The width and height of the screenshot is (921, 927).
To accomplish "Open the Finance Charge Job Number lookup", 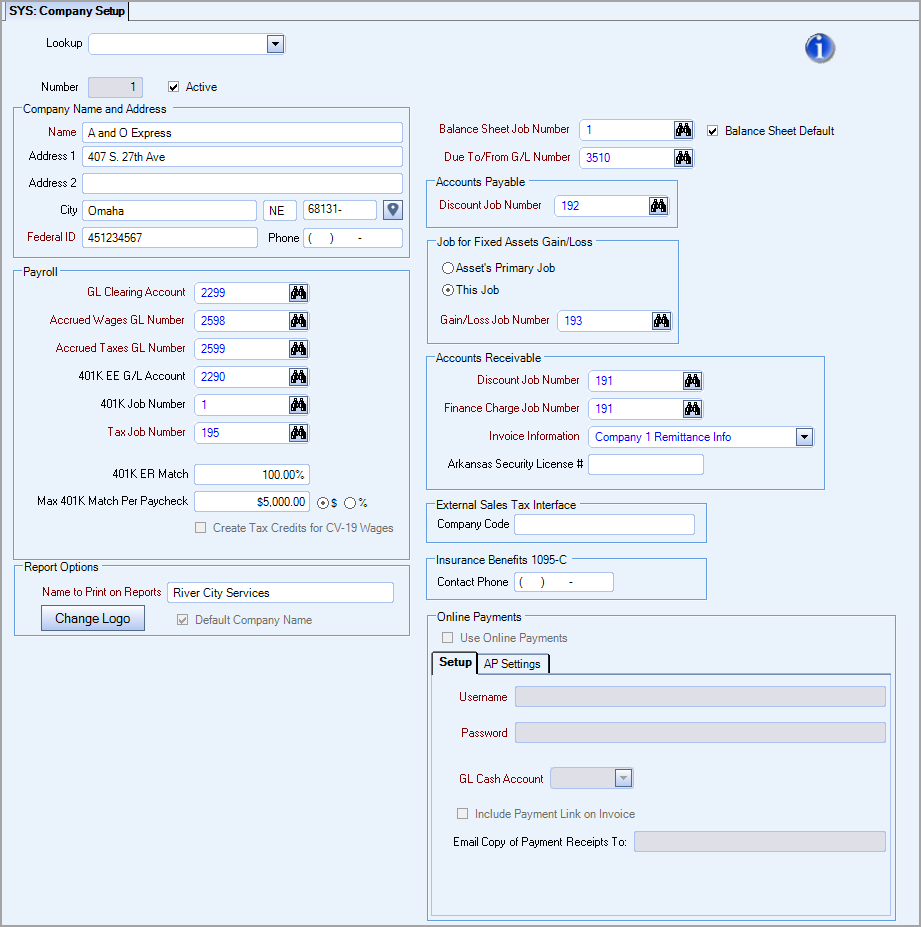I will coord(692,408).
